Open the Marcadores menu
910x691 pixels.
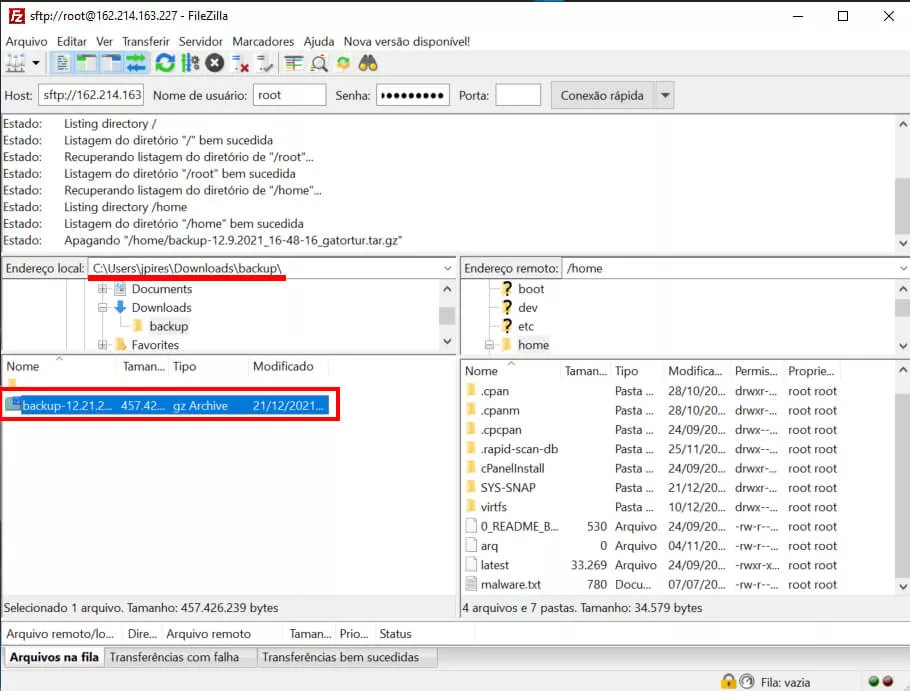[x=263, y=41]
